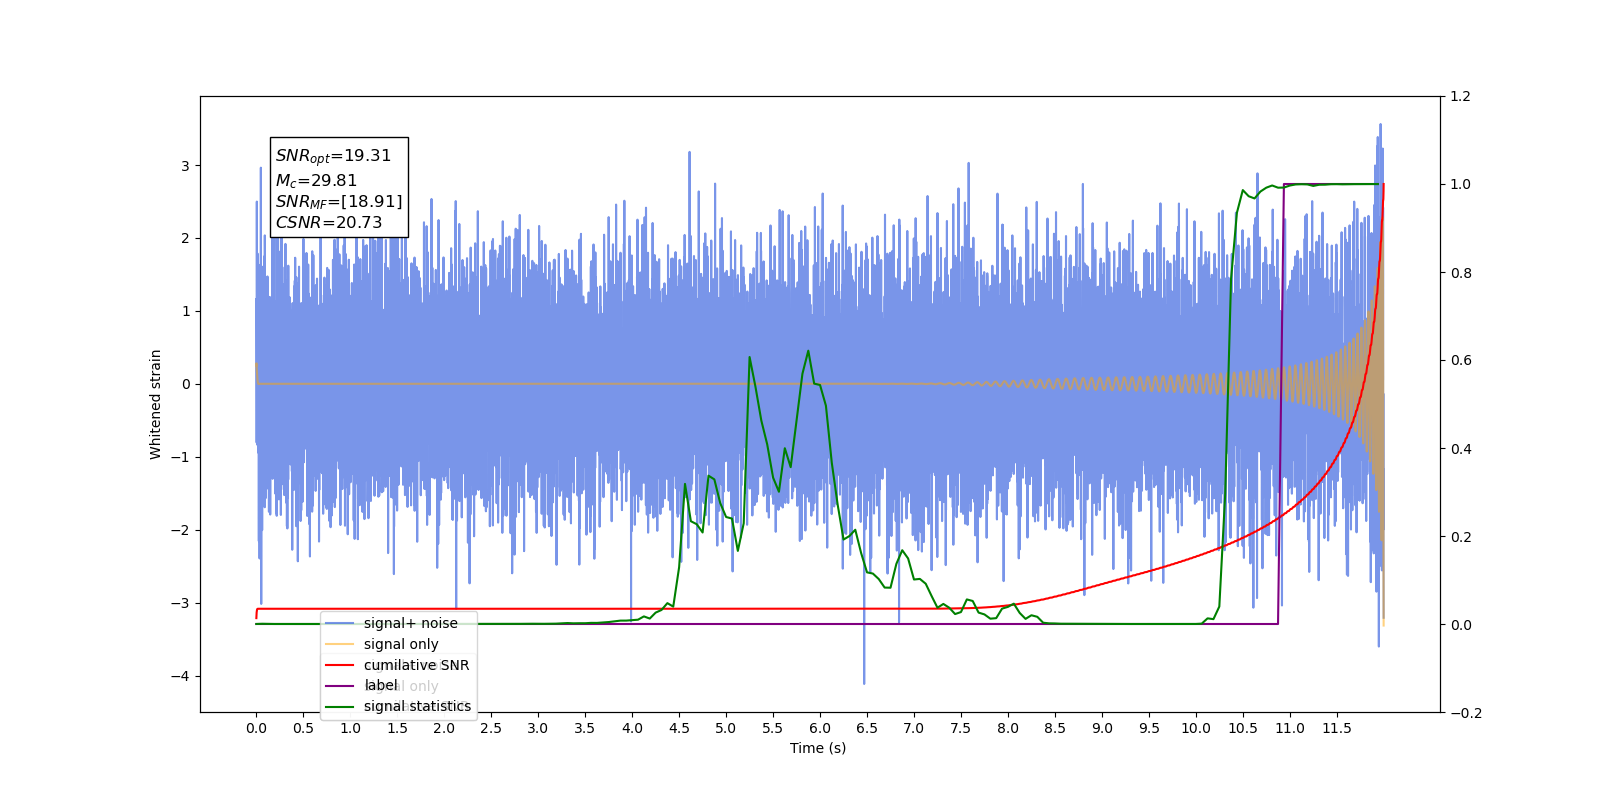Click the Mc=29.81 annotation text

(x=316, y=181)
